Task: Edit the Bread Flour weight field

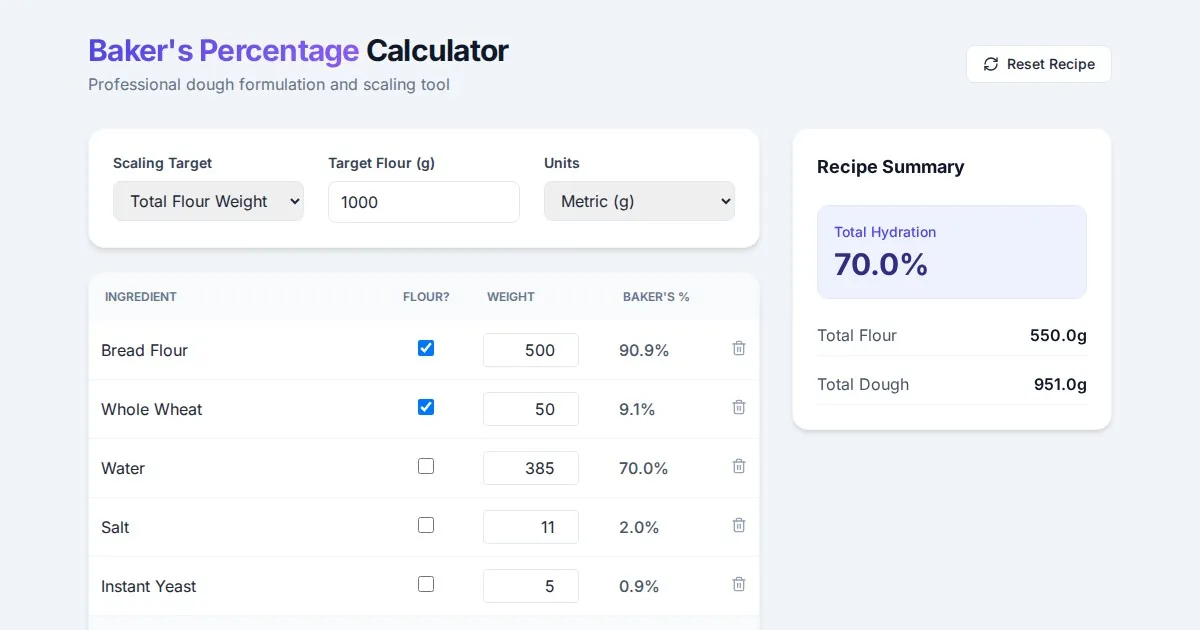Action: pos(530,350)
